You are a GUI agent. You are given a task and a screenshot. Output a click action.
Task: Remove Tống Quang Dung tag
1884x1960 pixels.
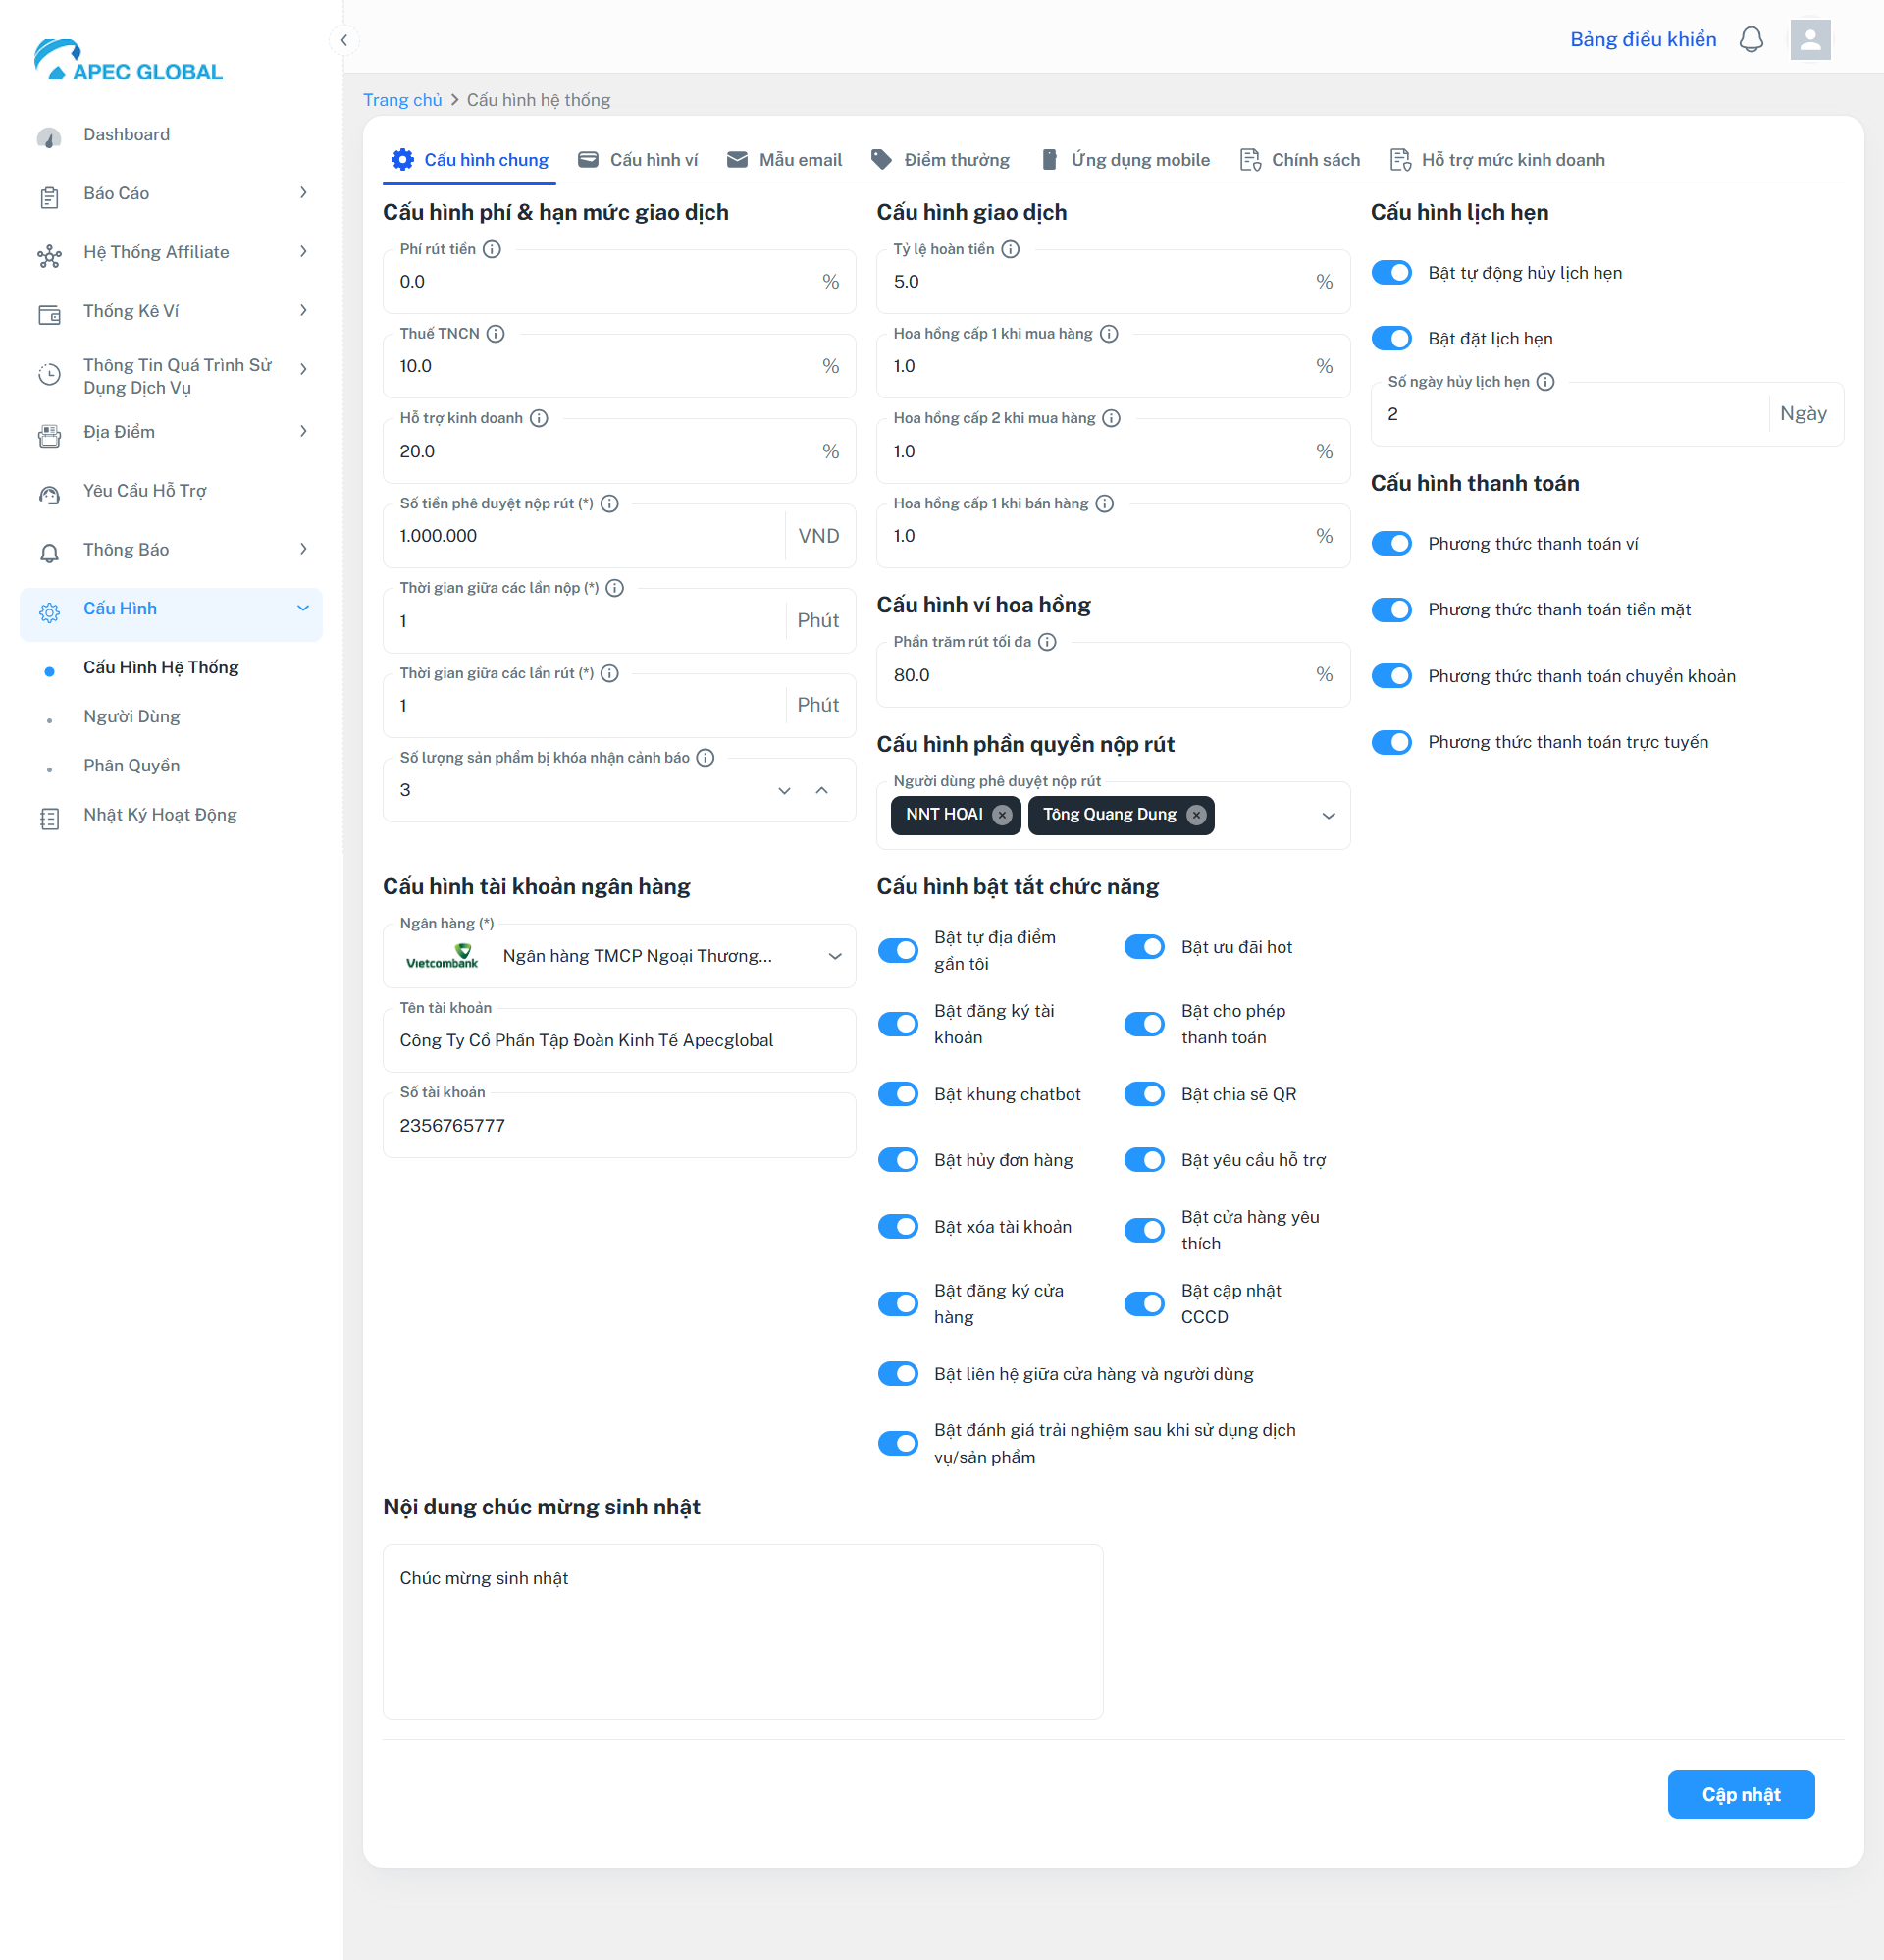click(1195, 815)
